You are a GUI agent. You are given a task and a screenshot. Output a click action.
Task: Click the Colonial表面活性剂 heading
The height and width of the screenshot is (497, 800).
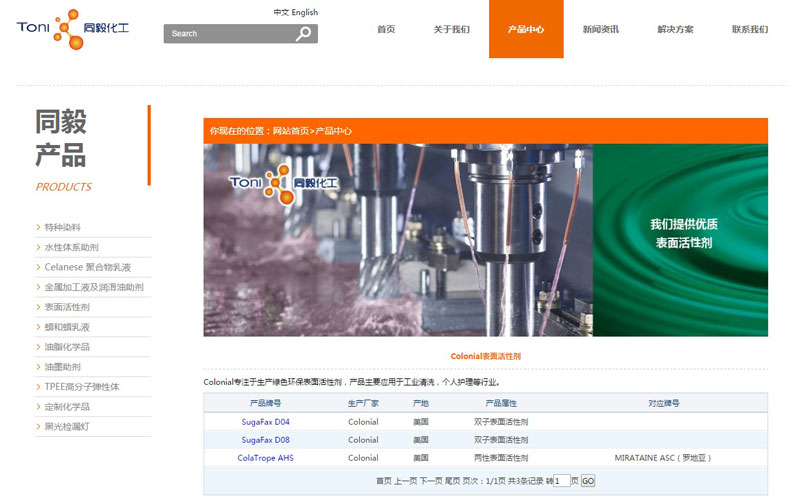(485, 356)
